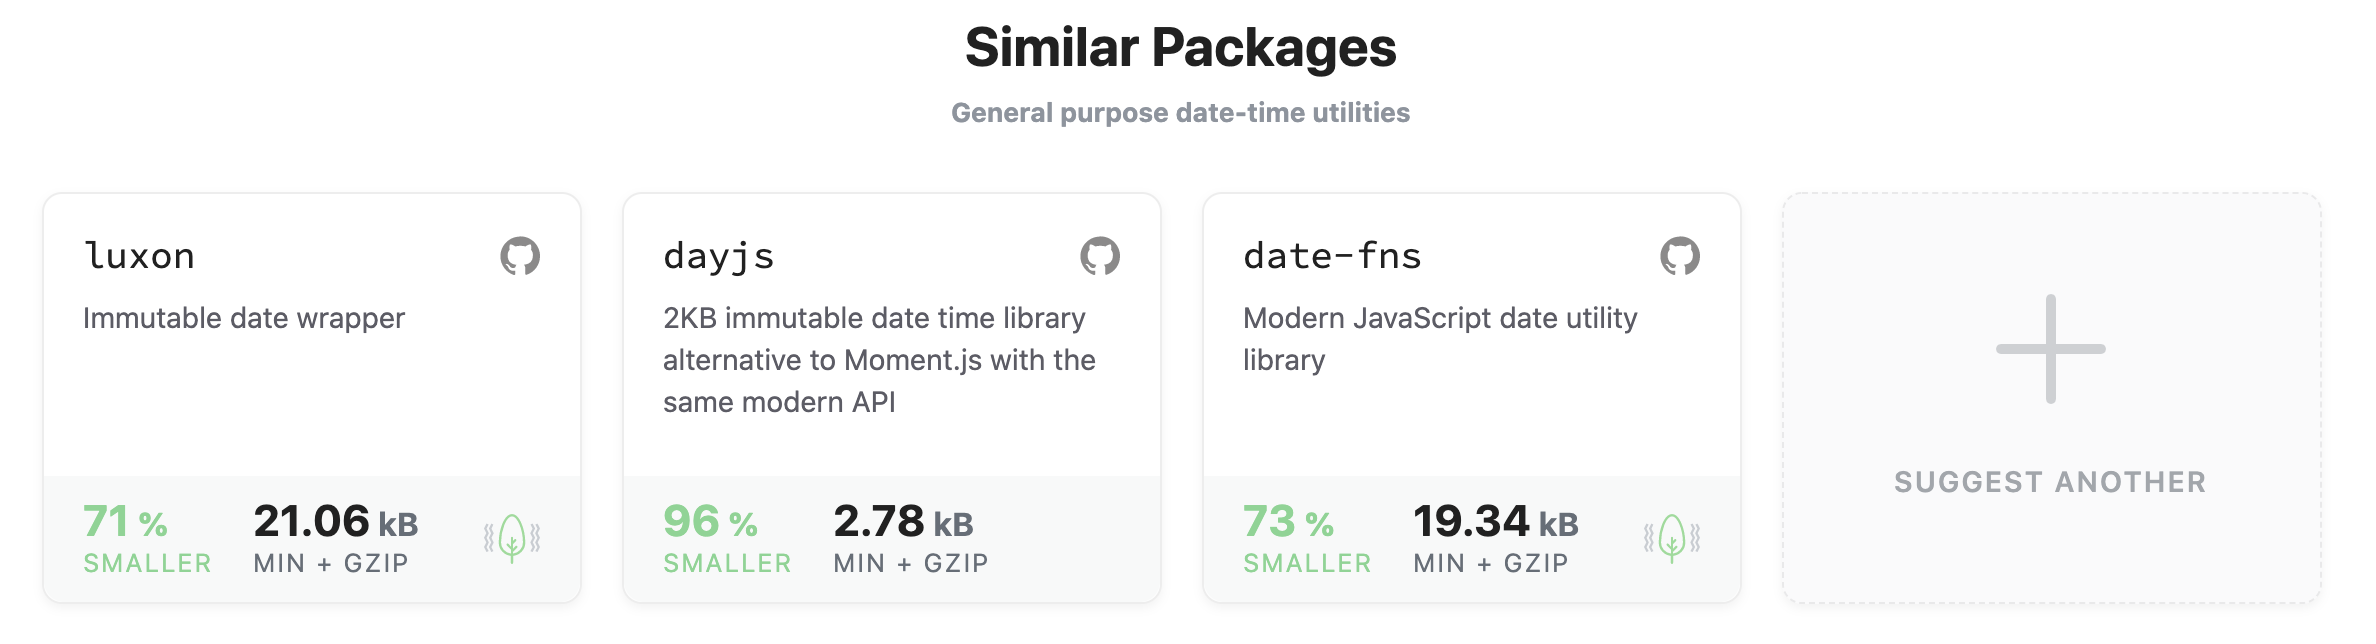The width and height of the screenshot is (2376, 644).
Task: Click Immutable date wrapper description
Action: [244, 318]
